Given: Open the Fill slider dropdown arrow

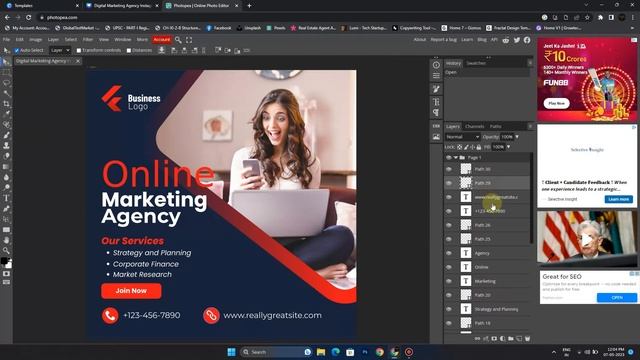Looking at the screenshot, I should 509,147.
